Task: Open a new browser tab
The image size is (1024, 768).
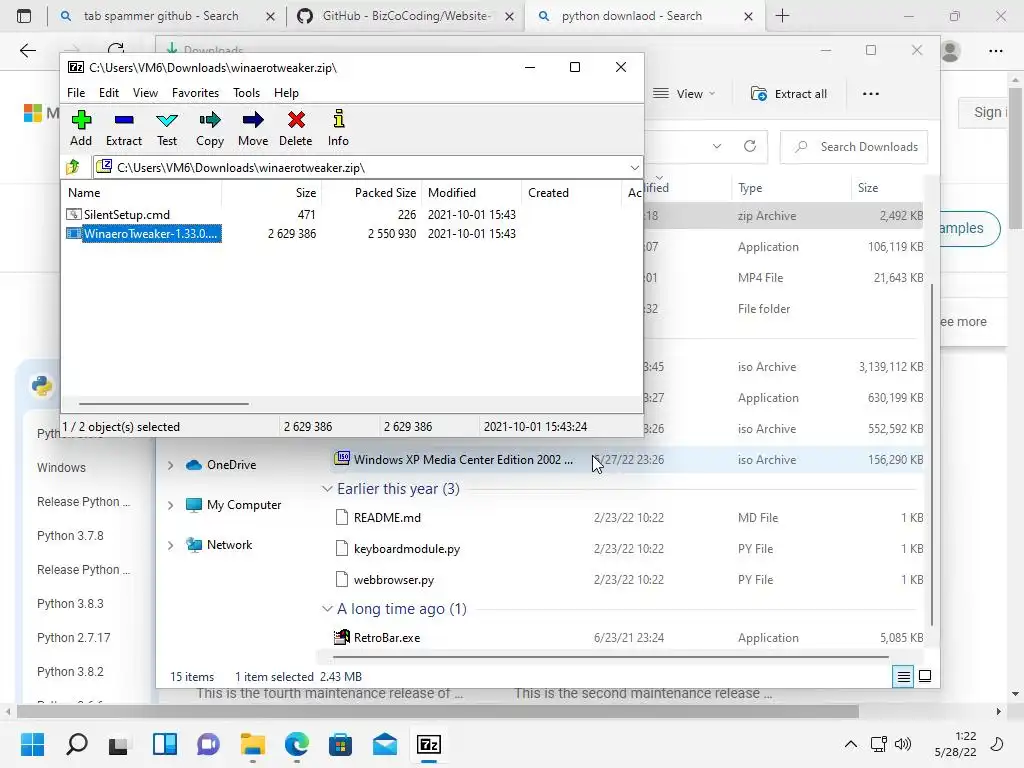Action: click(782, 16)
